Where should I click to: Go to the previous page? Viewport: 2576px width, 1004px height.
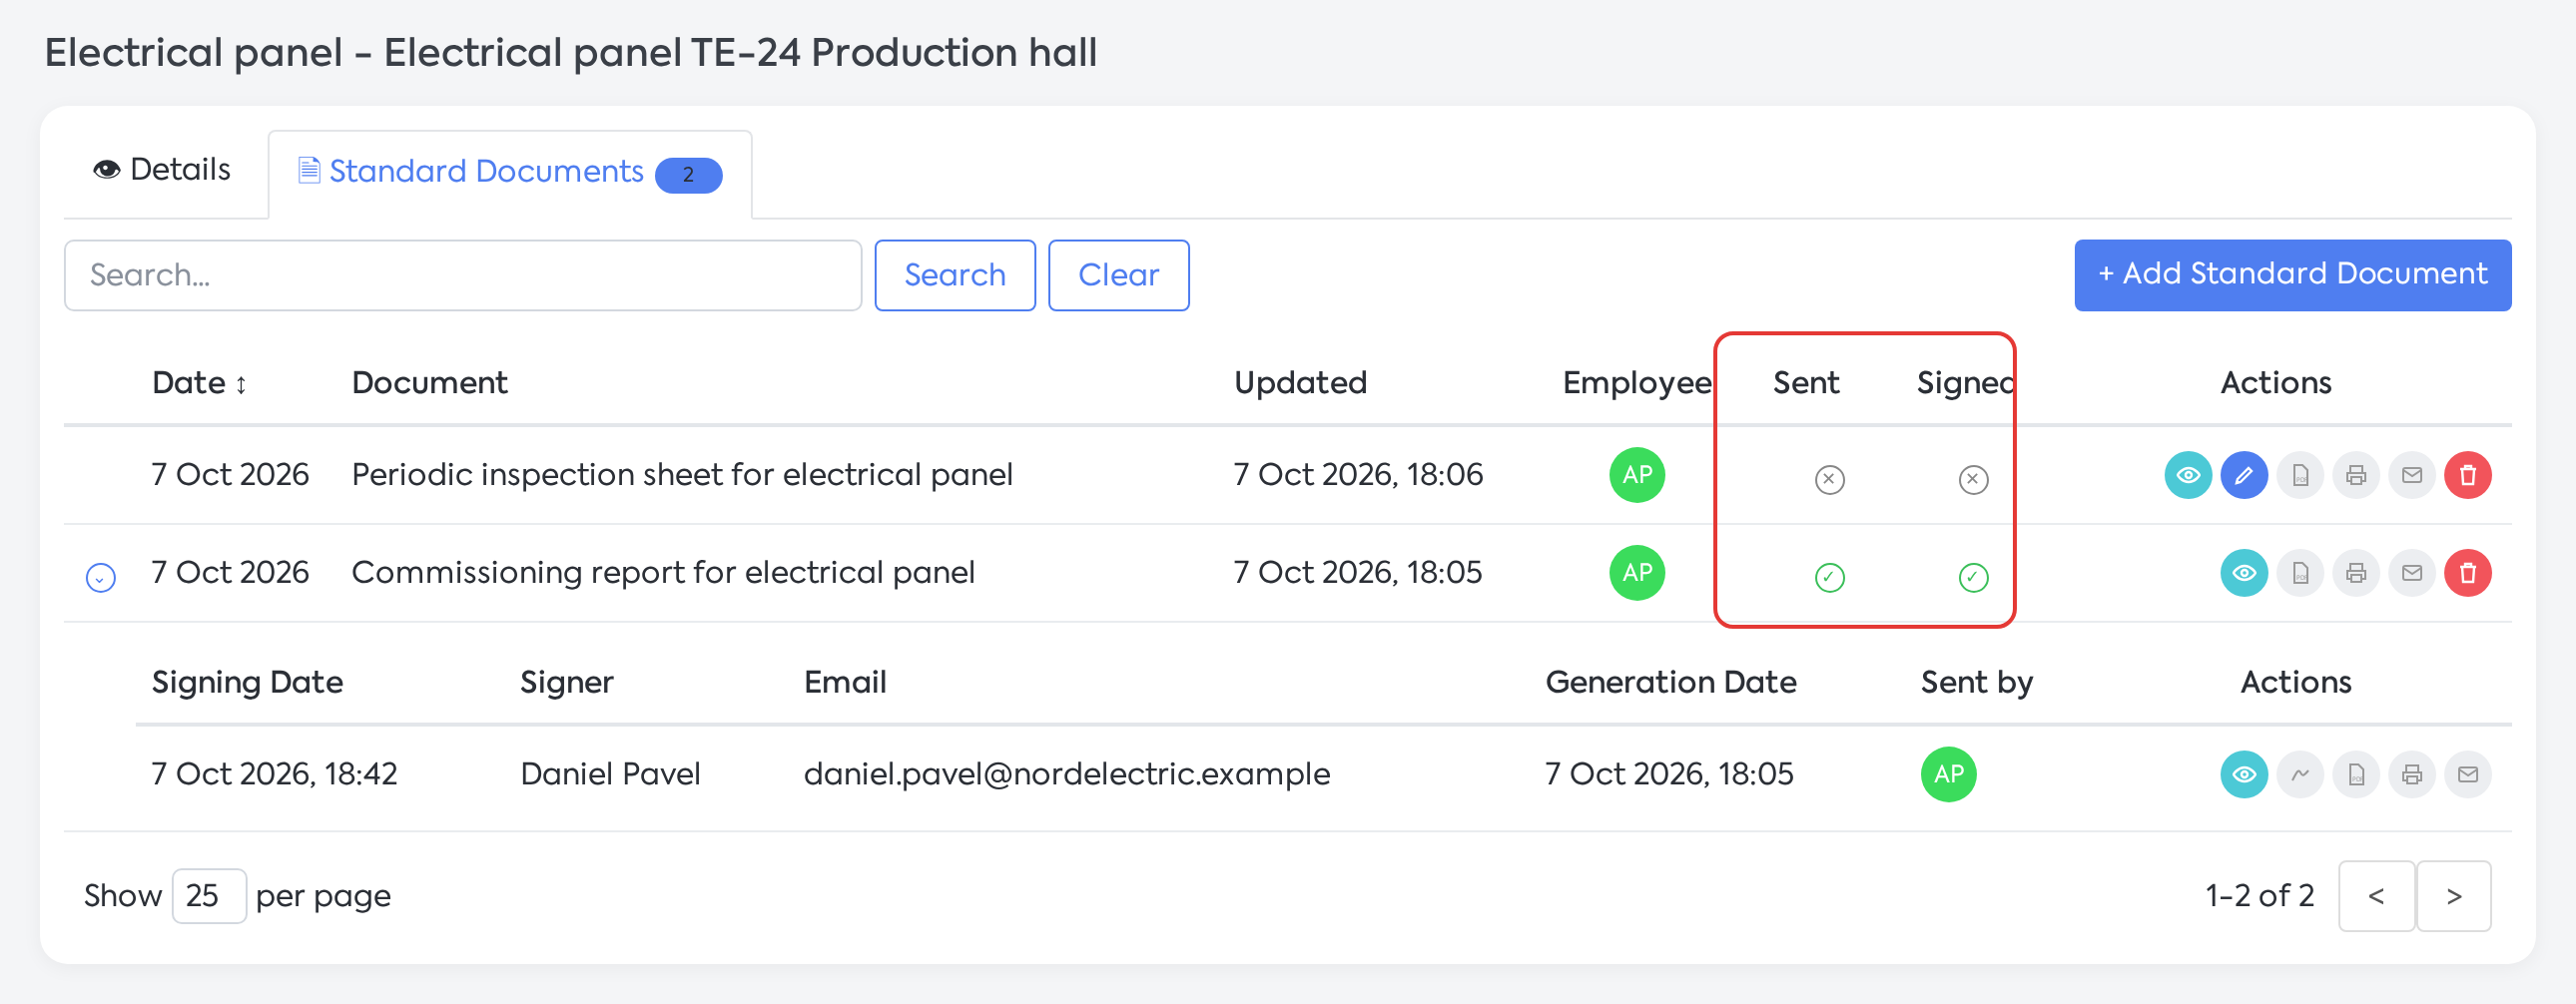click(x=2377, y=896)
